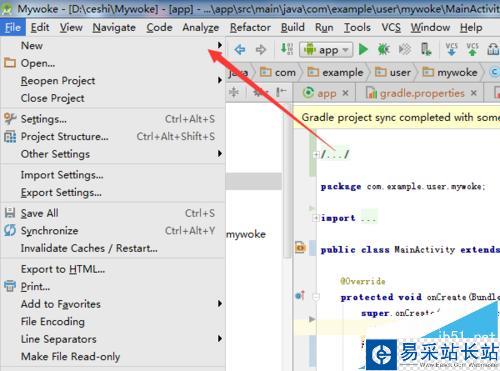
Task: Select the mywoke item in project panel
Action: pyautogui.click(x=246, y=234)
